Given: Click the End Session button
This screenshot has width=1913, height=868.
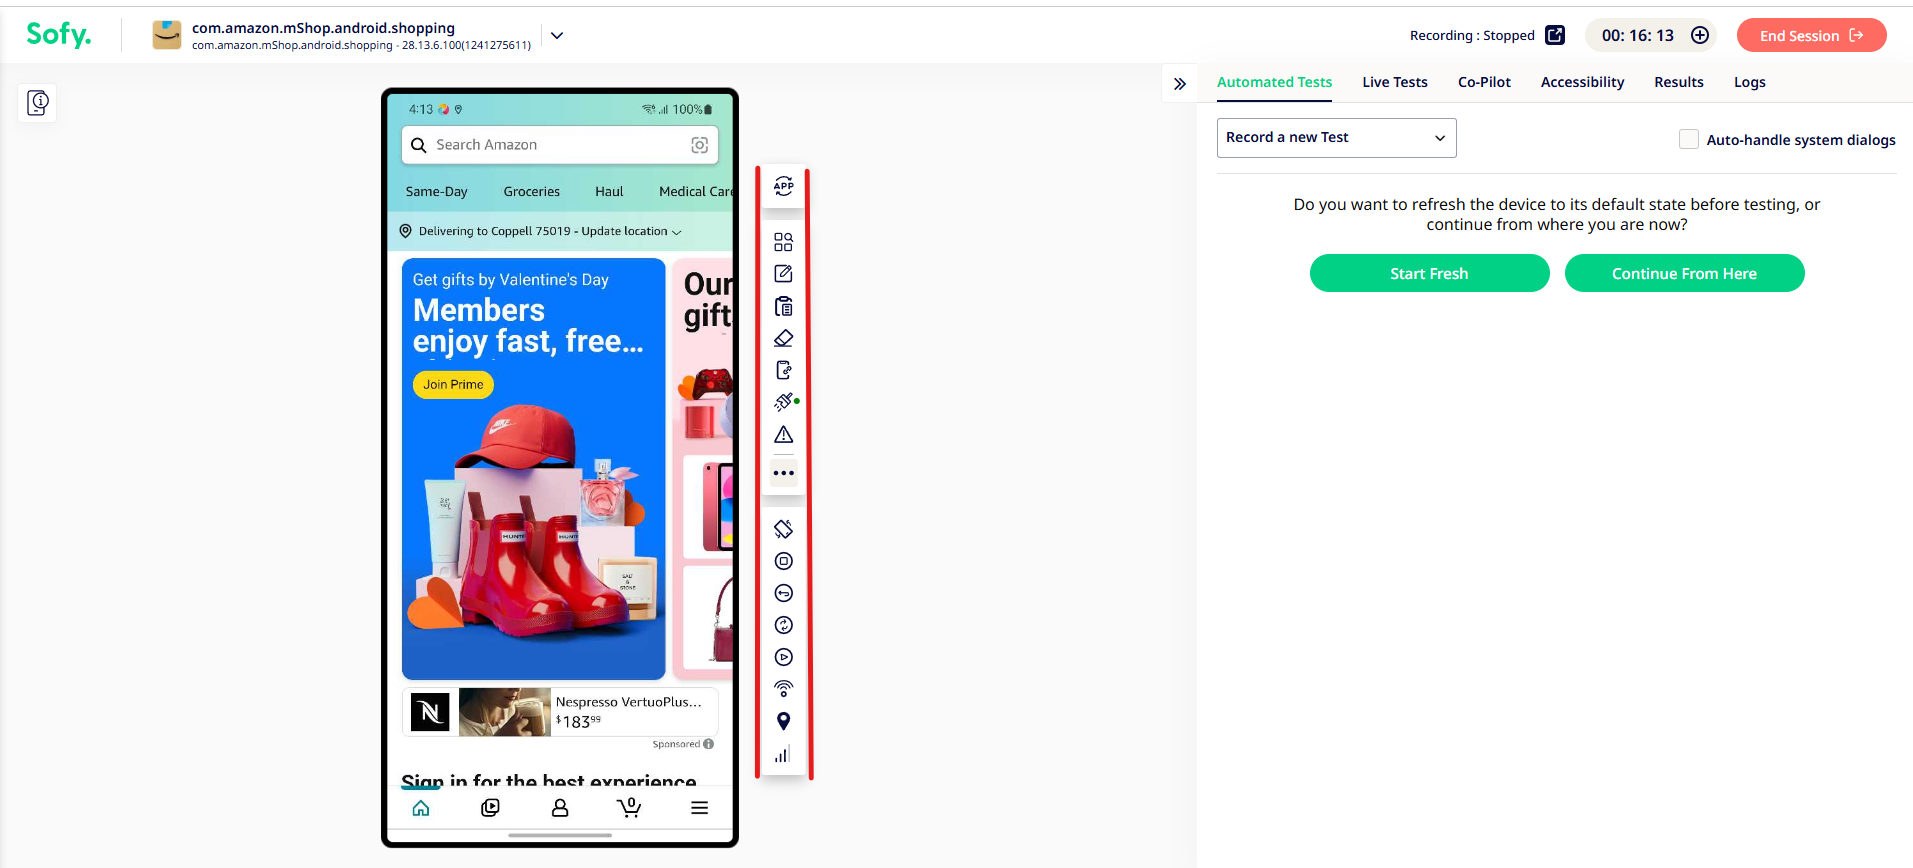Looking at the screenshot, I should point(1811,35).
